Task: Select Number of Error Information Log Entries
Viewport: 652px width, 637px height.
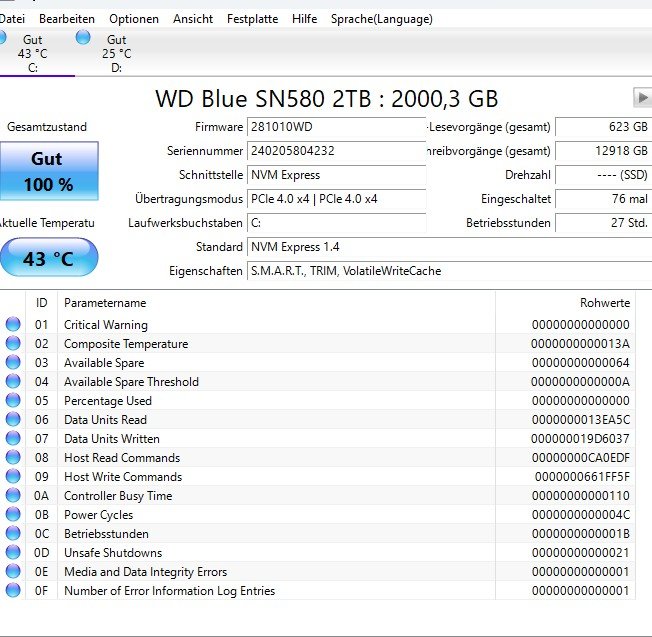Action: point(170,591)
